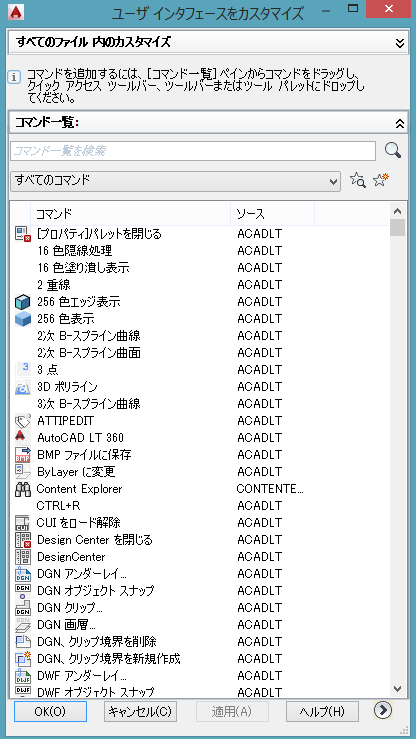Click the DGN クリップ境界を削除 icon
The image size is (416, 743).
coord(23,642)
